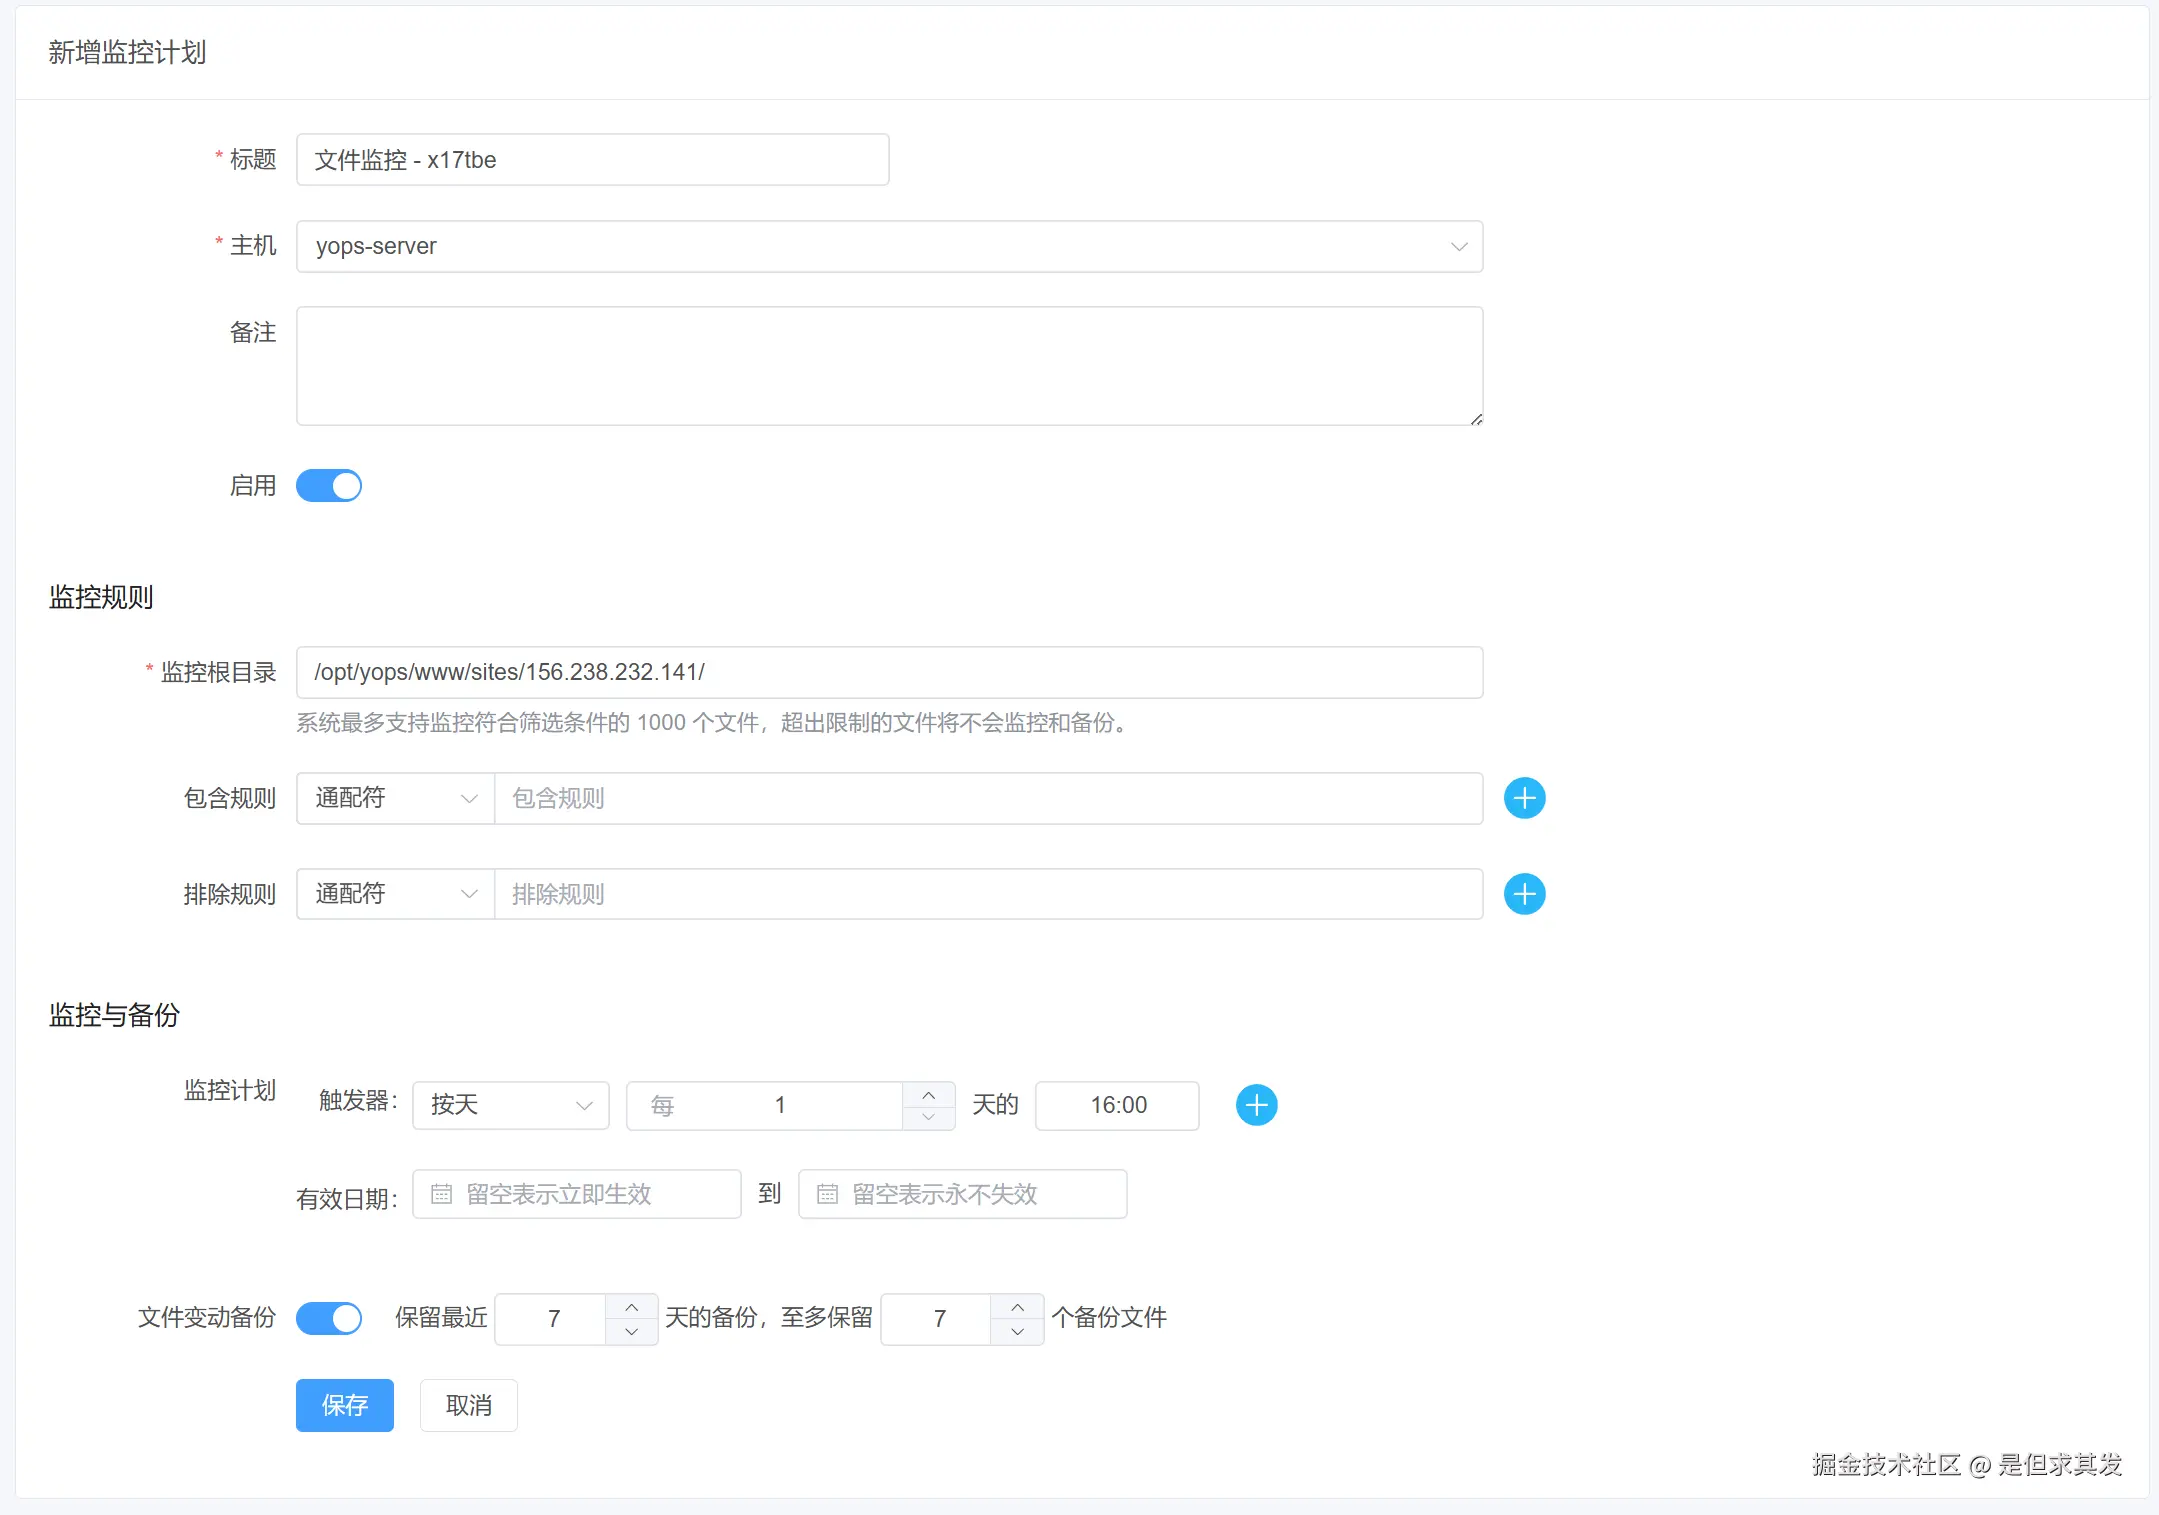Open 包含规则 通配符 type dropdown

coord(395,798)
